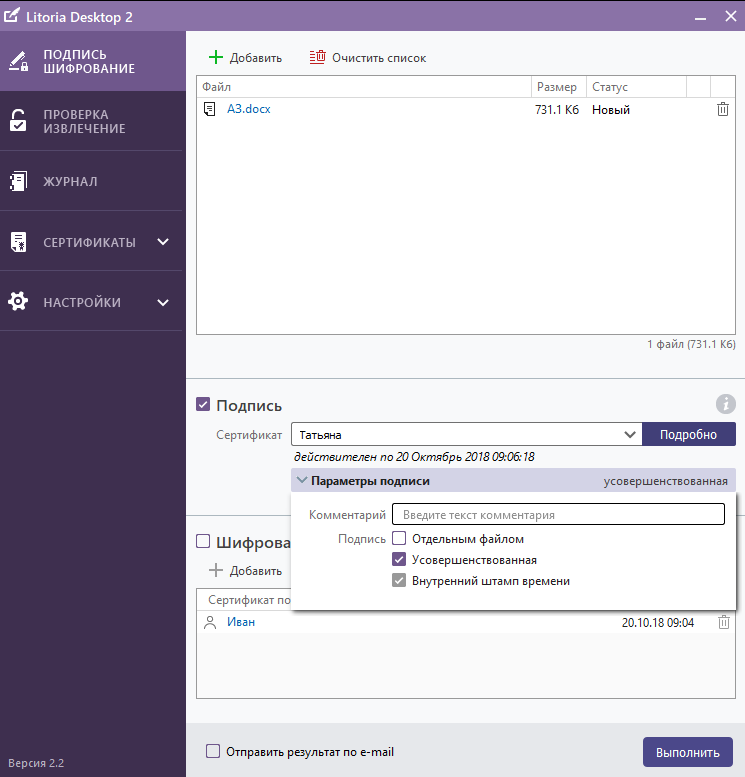Click the Подробно button
The width and height of the screenshot is (745, 777).
(x=688, y=435)
